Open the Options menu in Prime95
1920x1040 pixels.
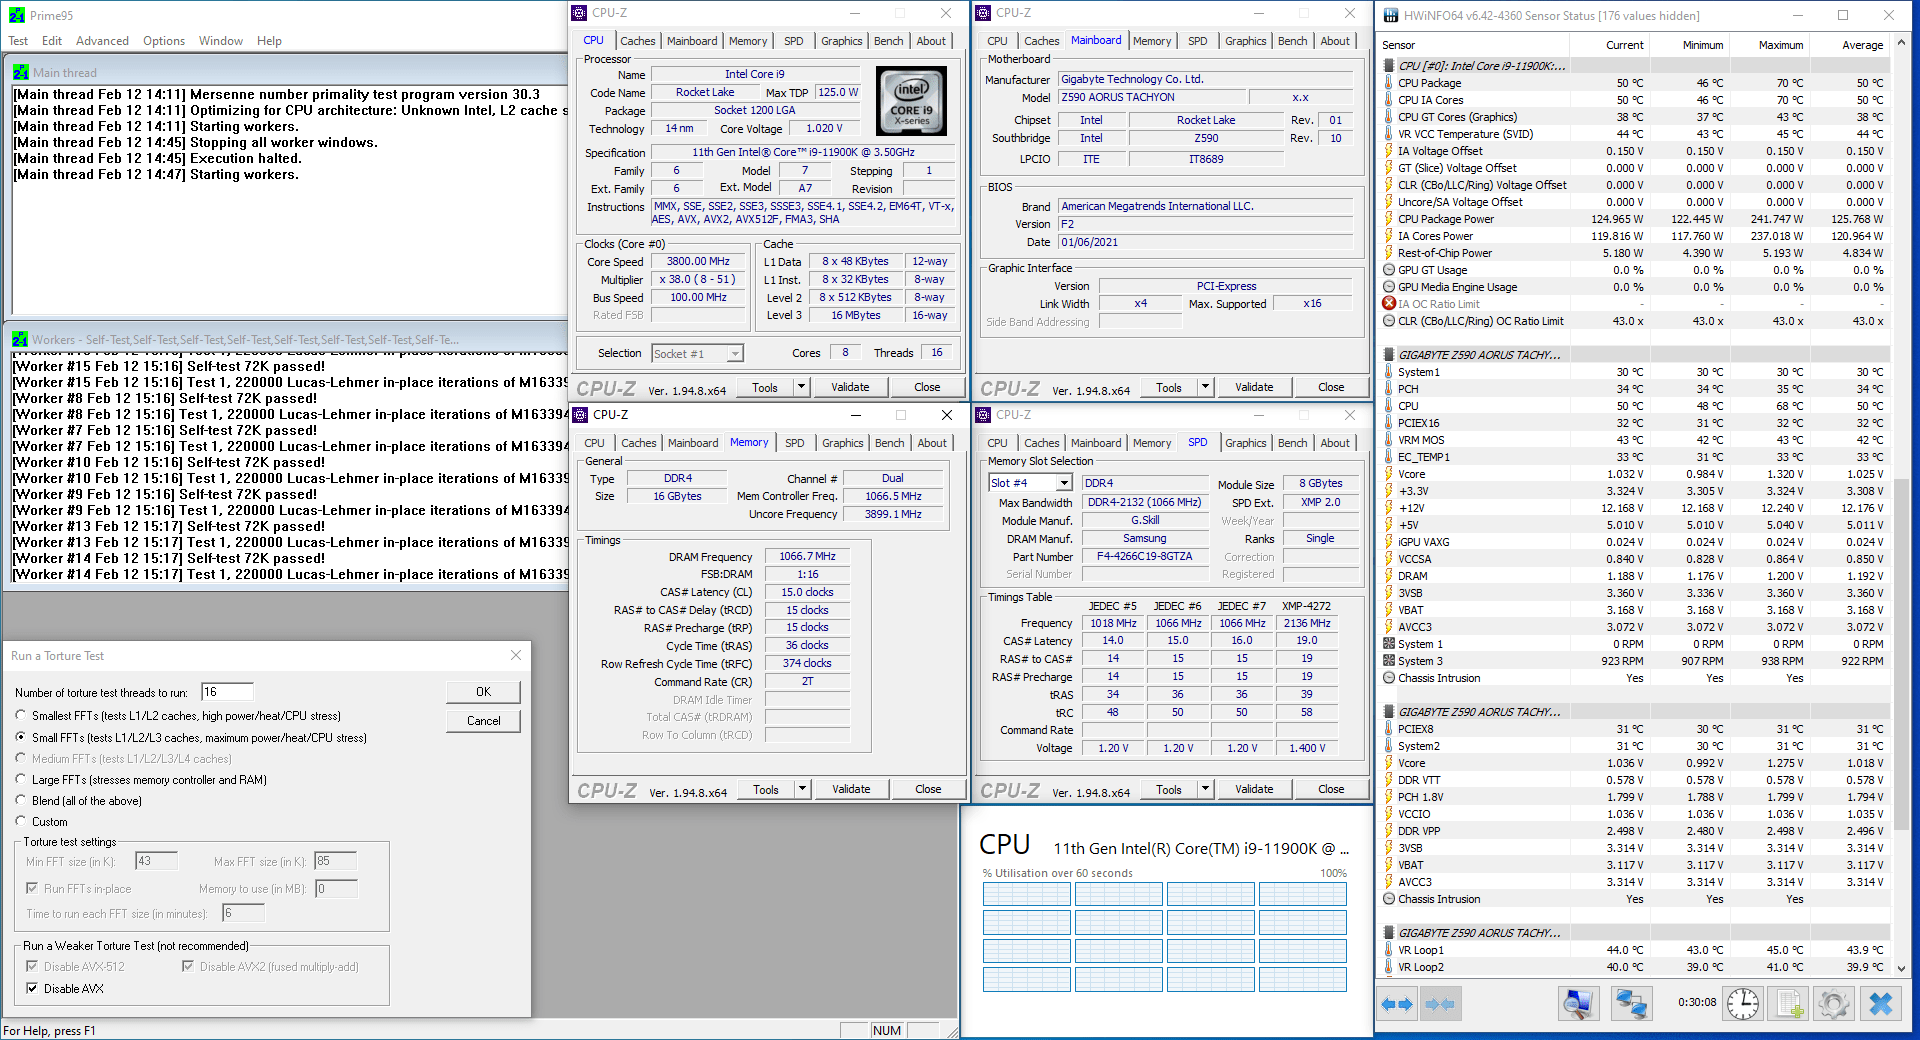[163, 41]
